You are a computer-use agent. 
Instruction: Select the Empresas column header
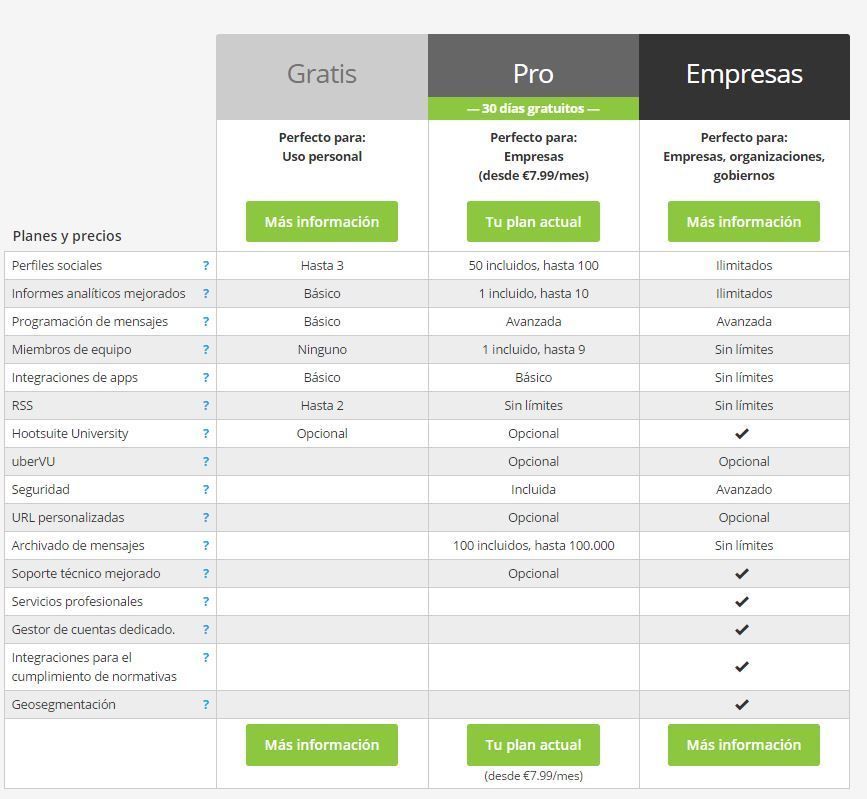tap(743, 73)
